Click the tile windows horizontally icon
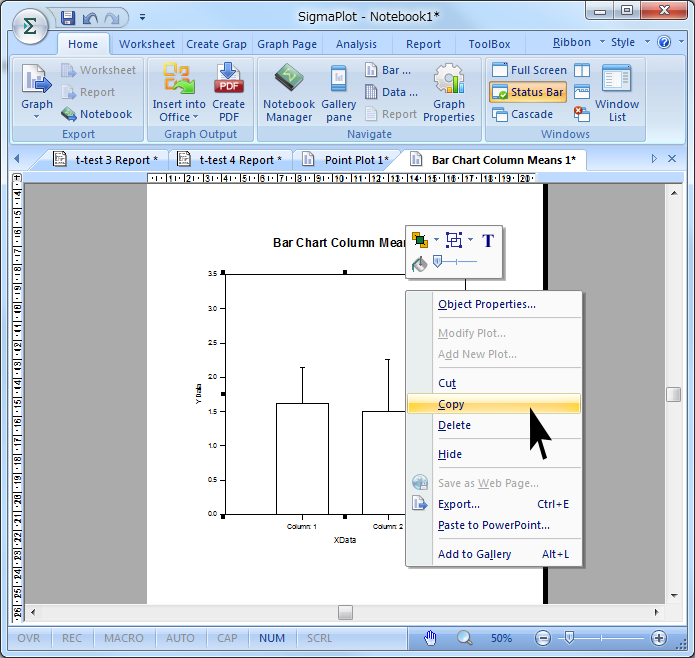The width and height of the screenshot is (695, 658). coord(582,92)
